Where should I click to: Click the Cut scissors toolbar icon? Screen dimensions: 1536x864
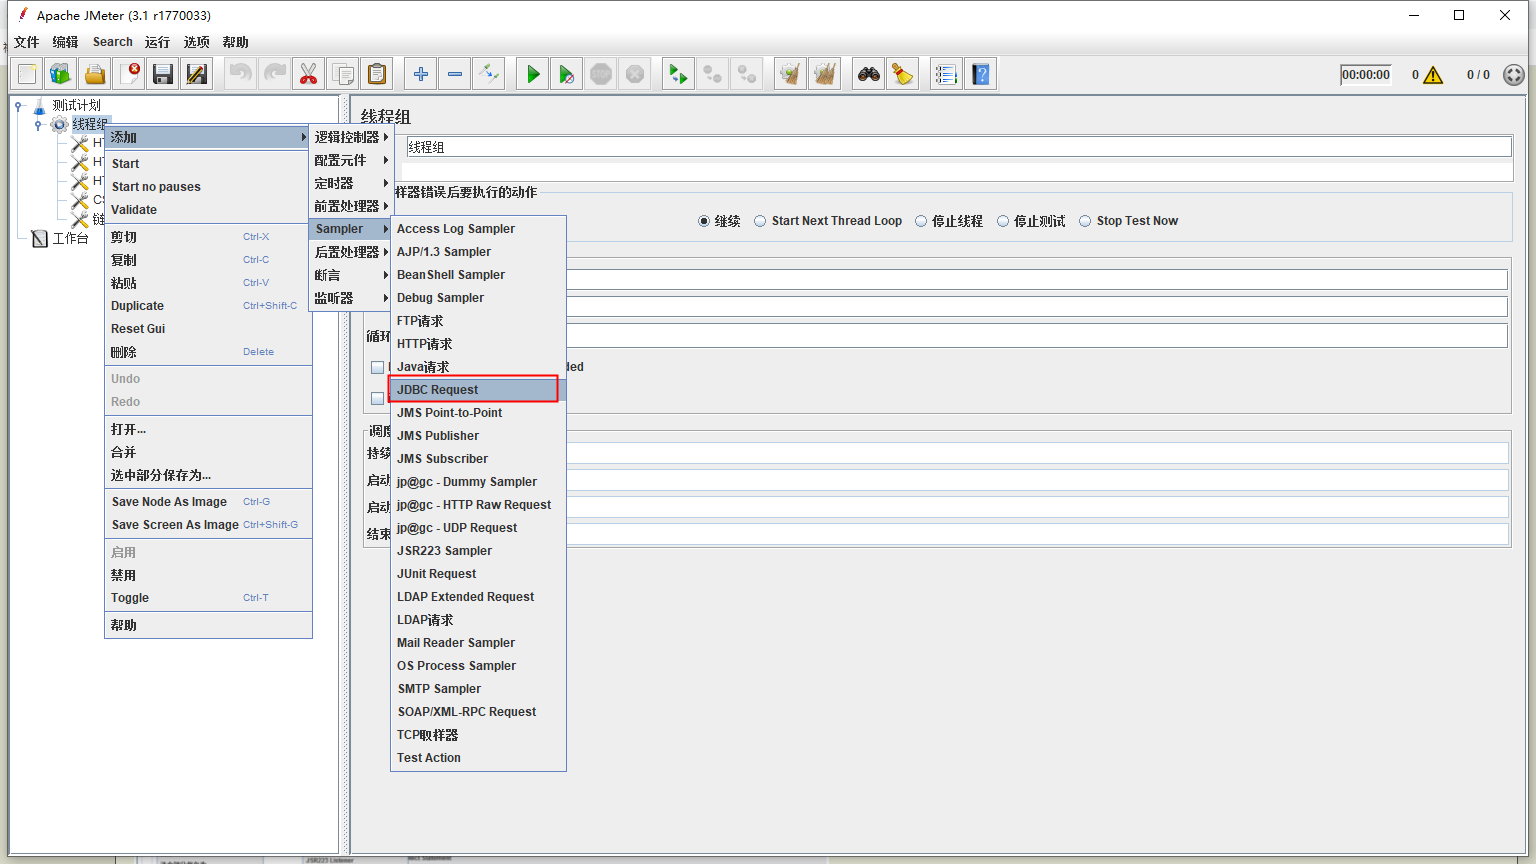pos(309,74)
